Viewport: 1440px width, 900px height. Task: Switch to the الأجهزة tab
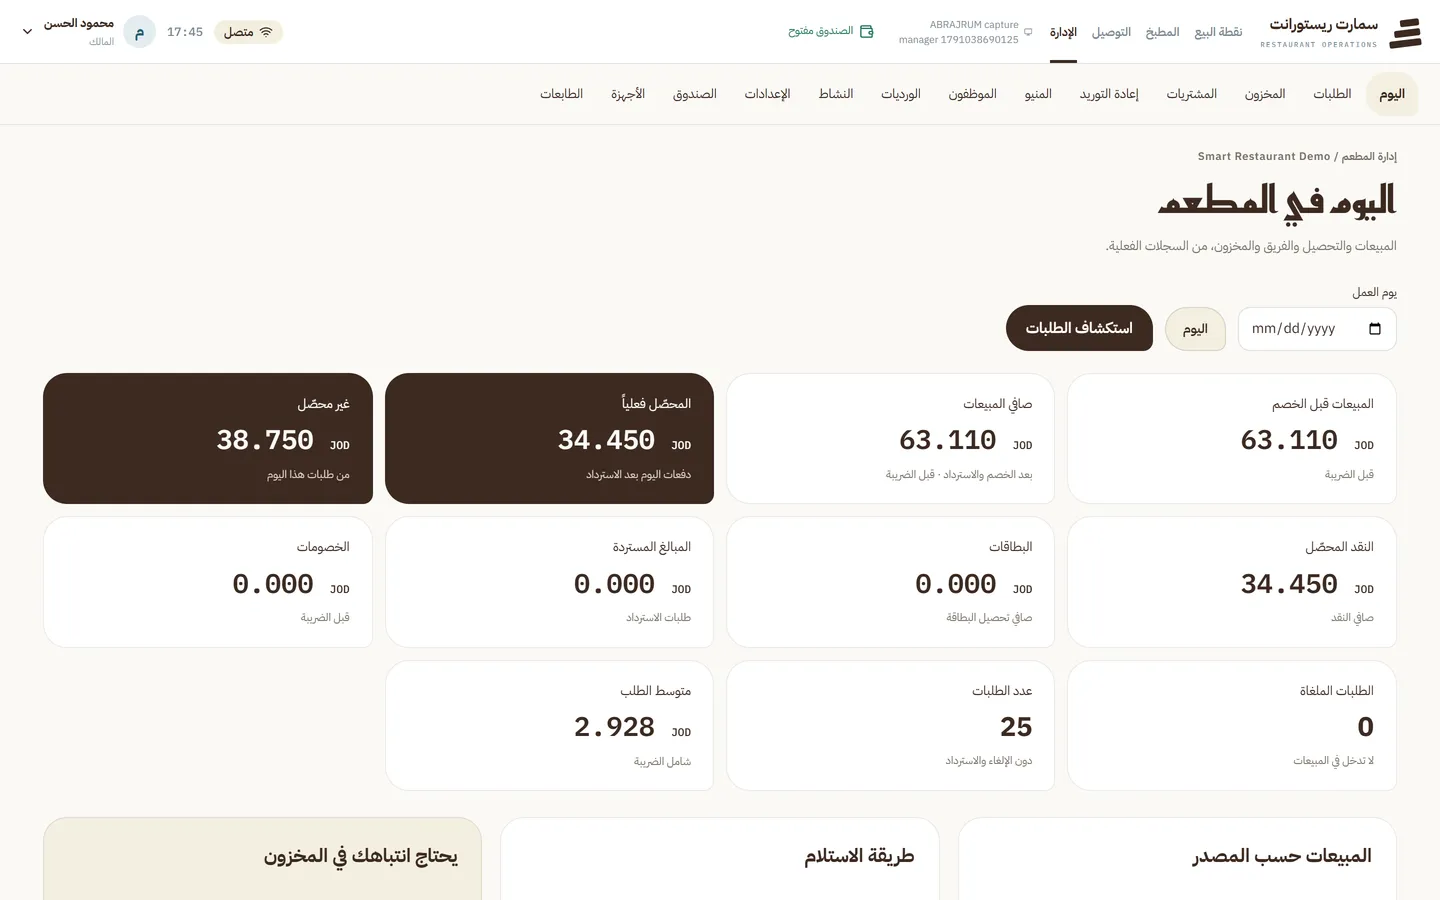pyautogui.click(x=628, y=94)
